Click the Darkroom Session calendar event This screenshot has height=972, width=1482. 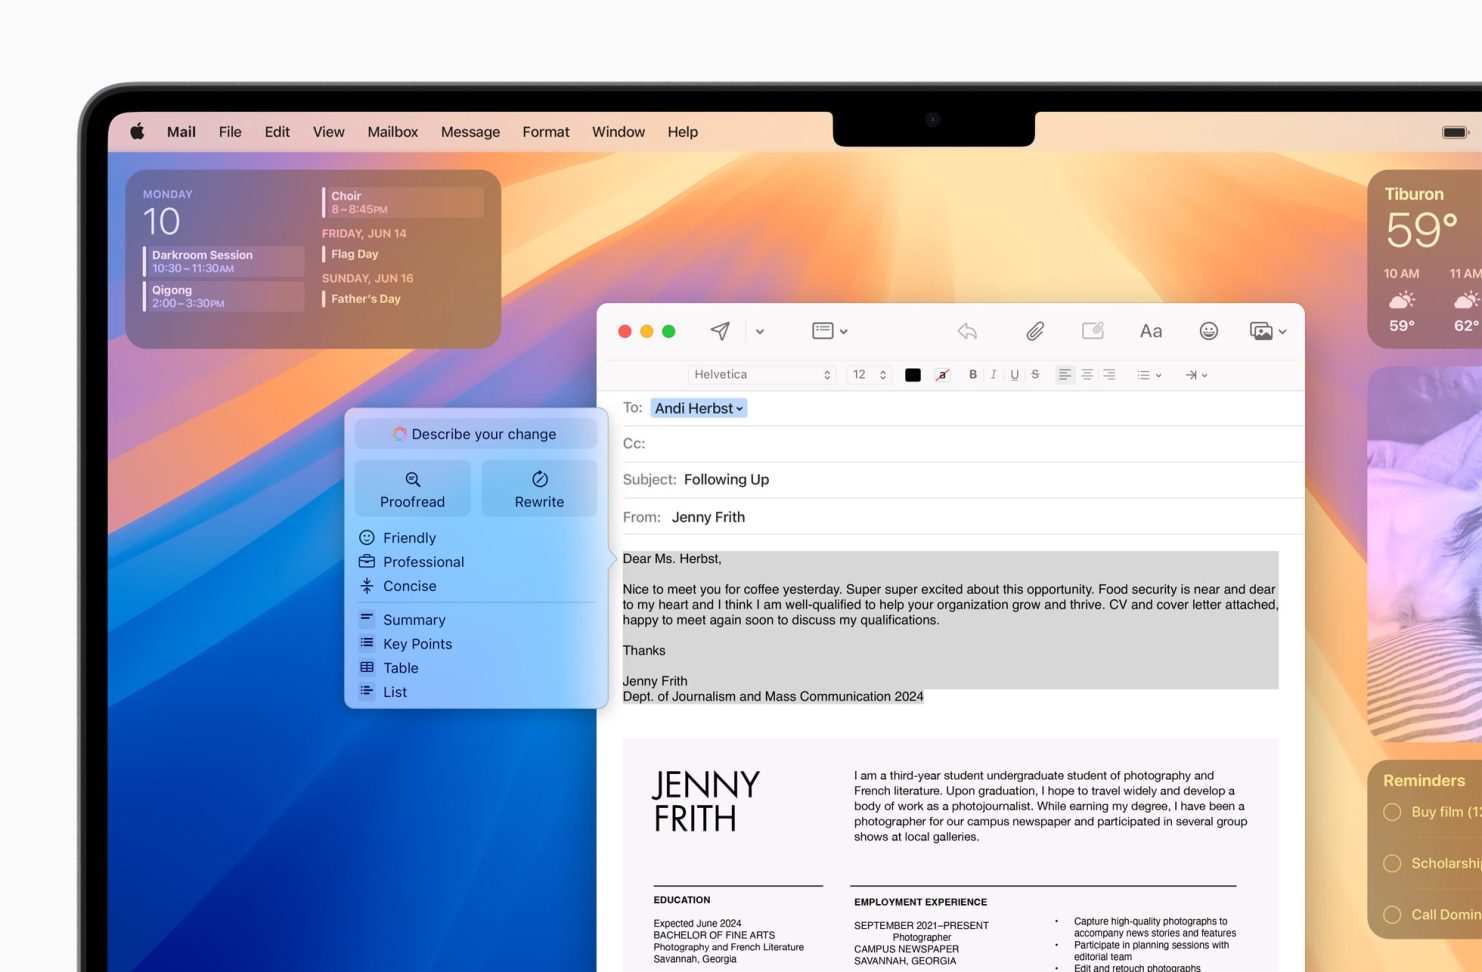point(224,261)
